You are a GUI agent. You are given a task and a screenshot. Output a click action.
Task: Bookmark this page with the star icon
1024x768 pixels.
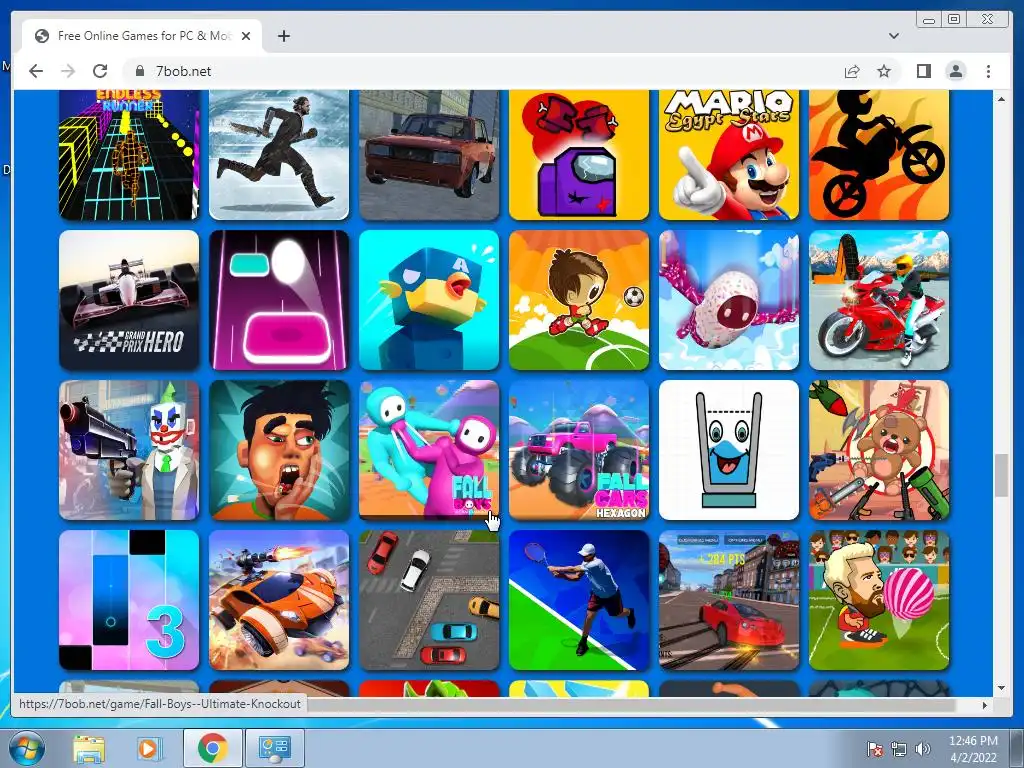coord(884,71)
